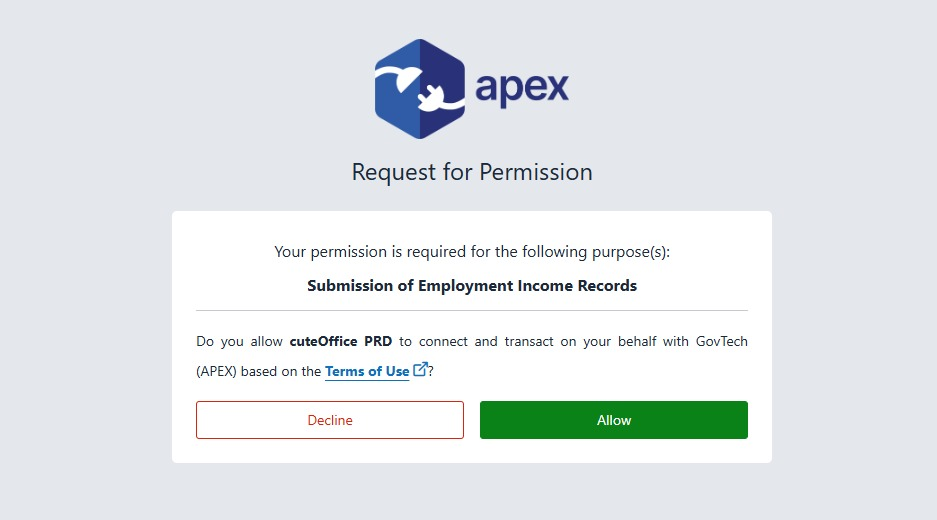Click the word "GovTech" in the question
Image resolution: width=937 pixels, height=520 pixels.
[x=721, y=341]
